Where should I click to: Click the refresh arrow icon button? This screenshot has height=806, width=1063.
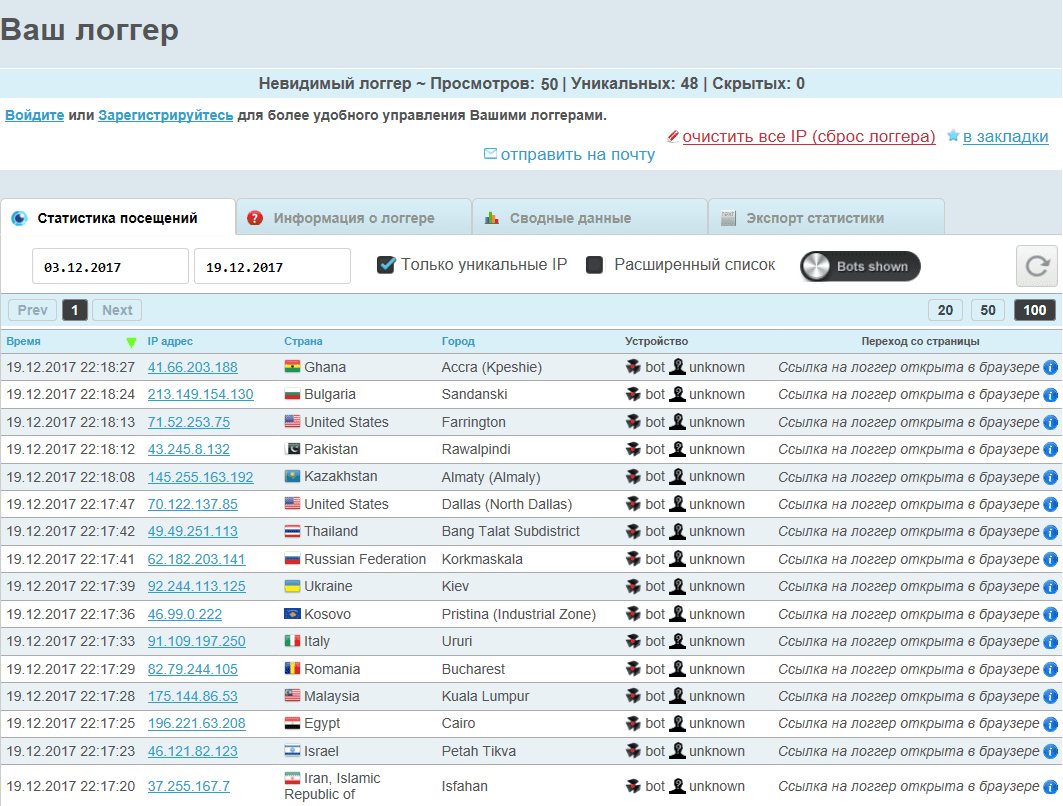click(x=1037, y=266)
